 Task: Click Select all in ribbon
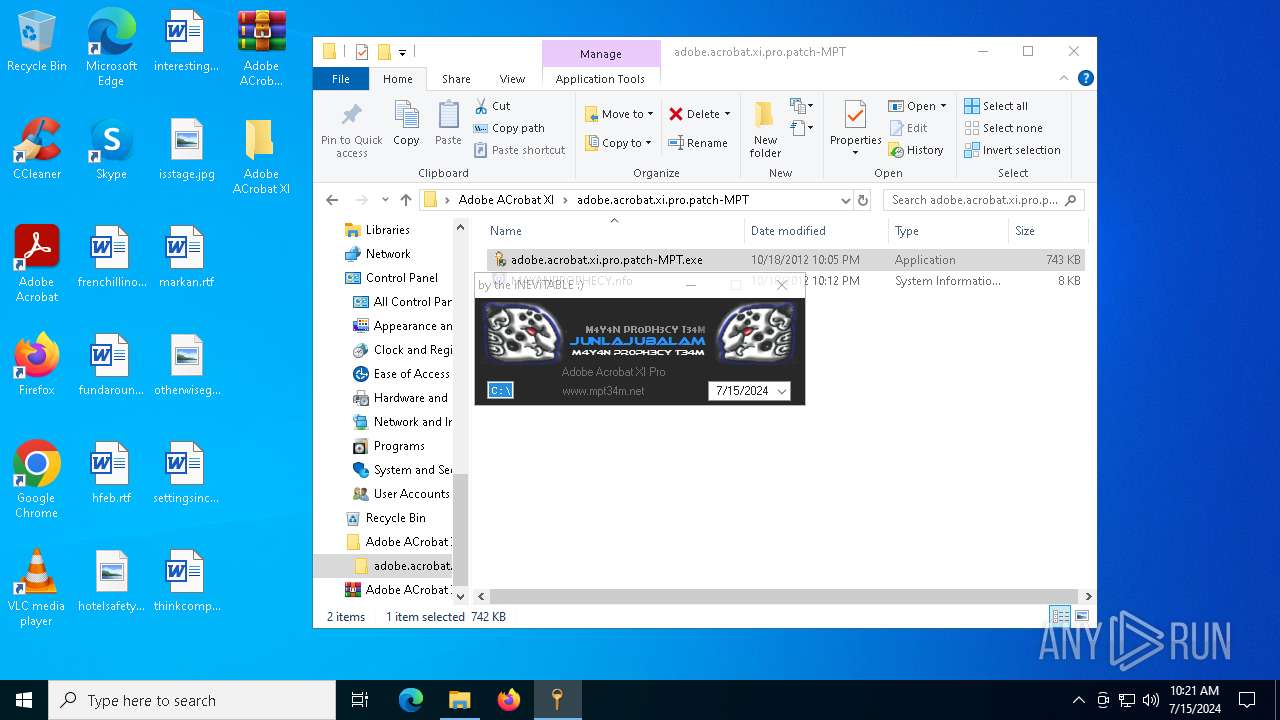pyautogui.click(x=996, y=106)
